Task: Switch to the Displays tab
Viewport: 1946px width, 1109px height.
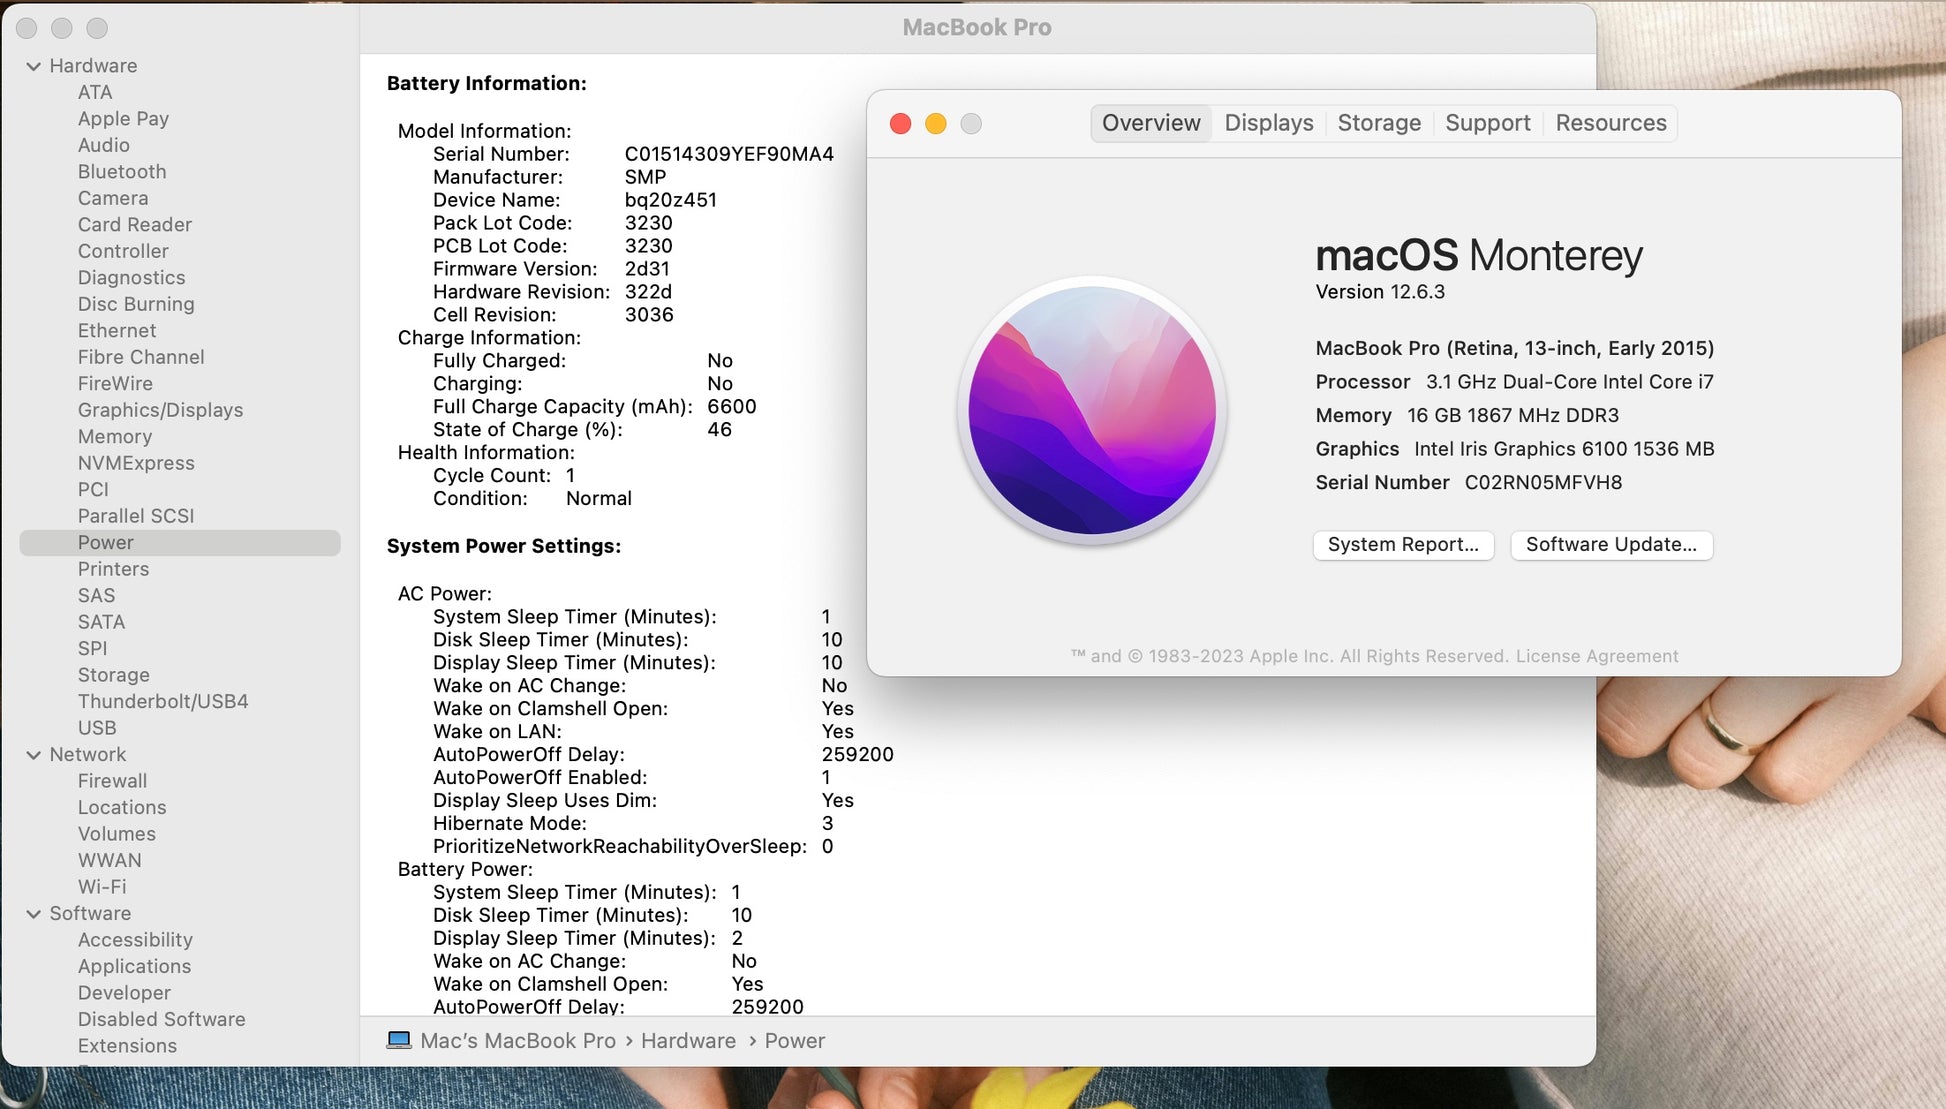Action: pos(1268,123)
